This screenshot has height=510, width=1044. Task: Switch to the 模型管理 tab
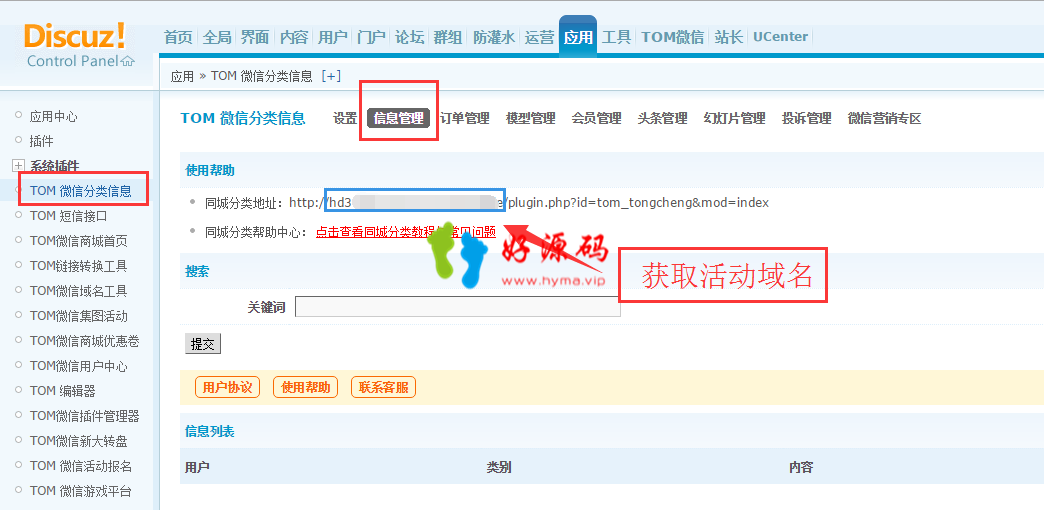click(x=531, y=119)
